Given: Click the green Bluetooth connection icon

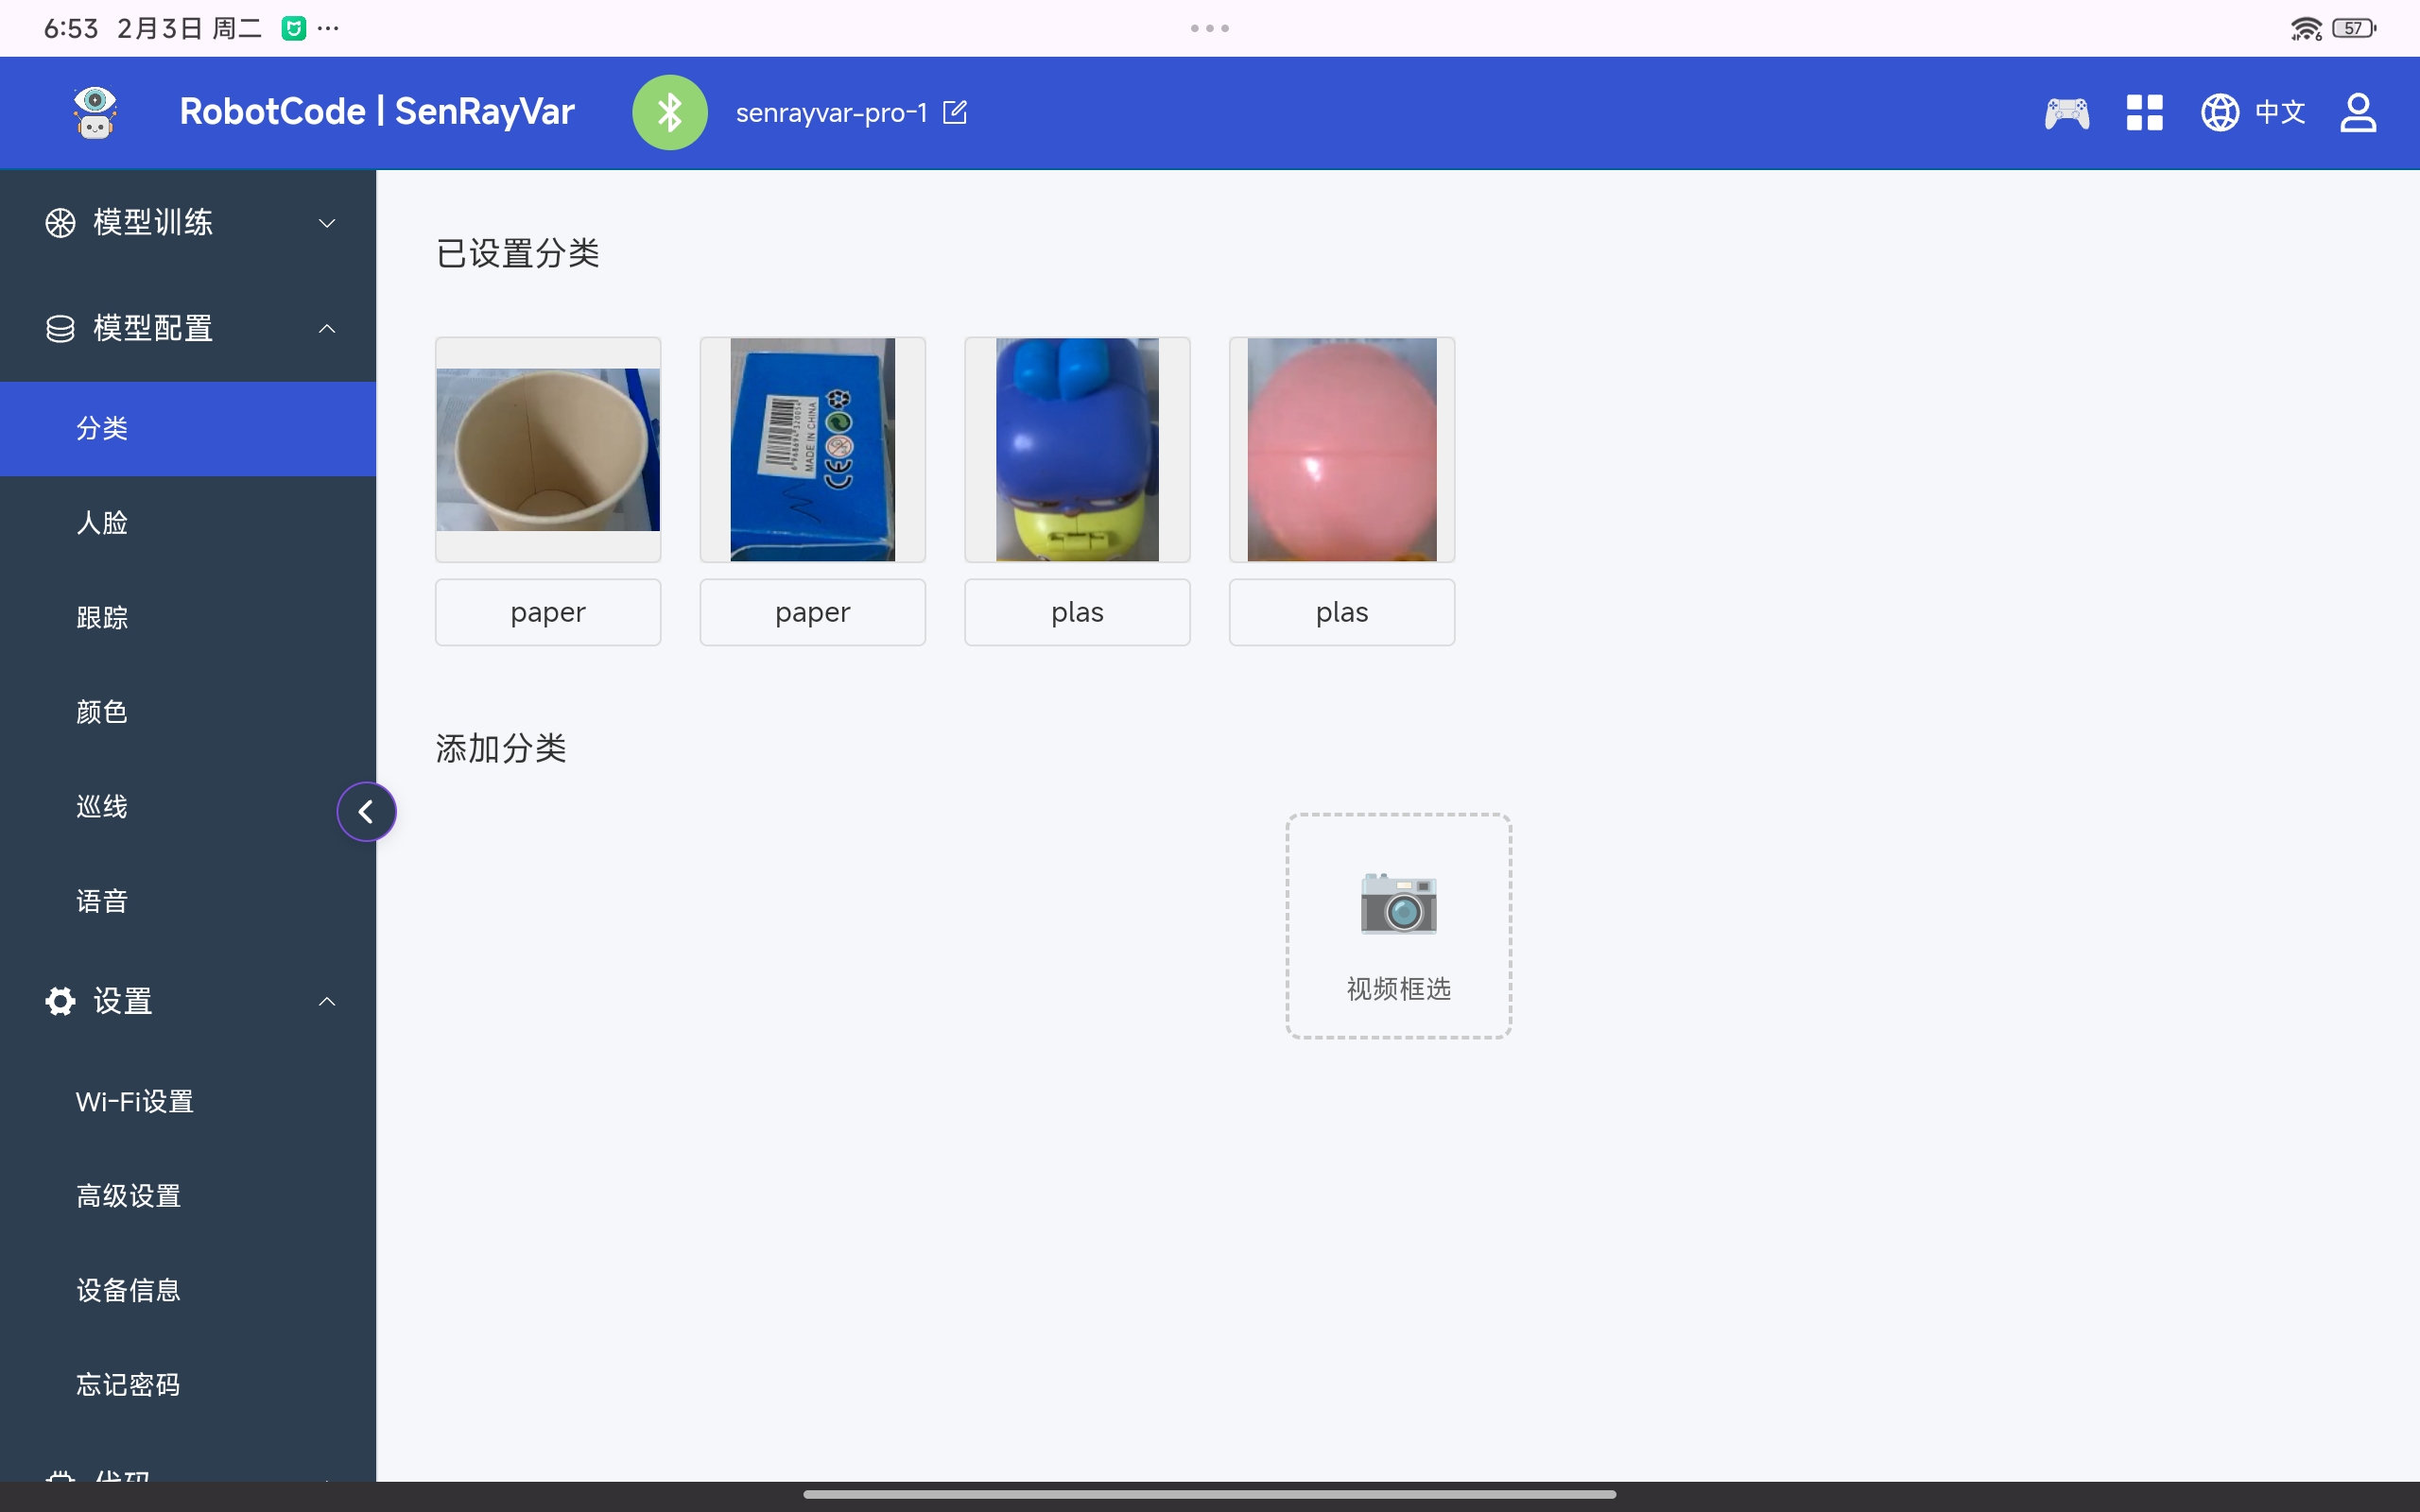Looking at the screenshot, I should 669,112.
